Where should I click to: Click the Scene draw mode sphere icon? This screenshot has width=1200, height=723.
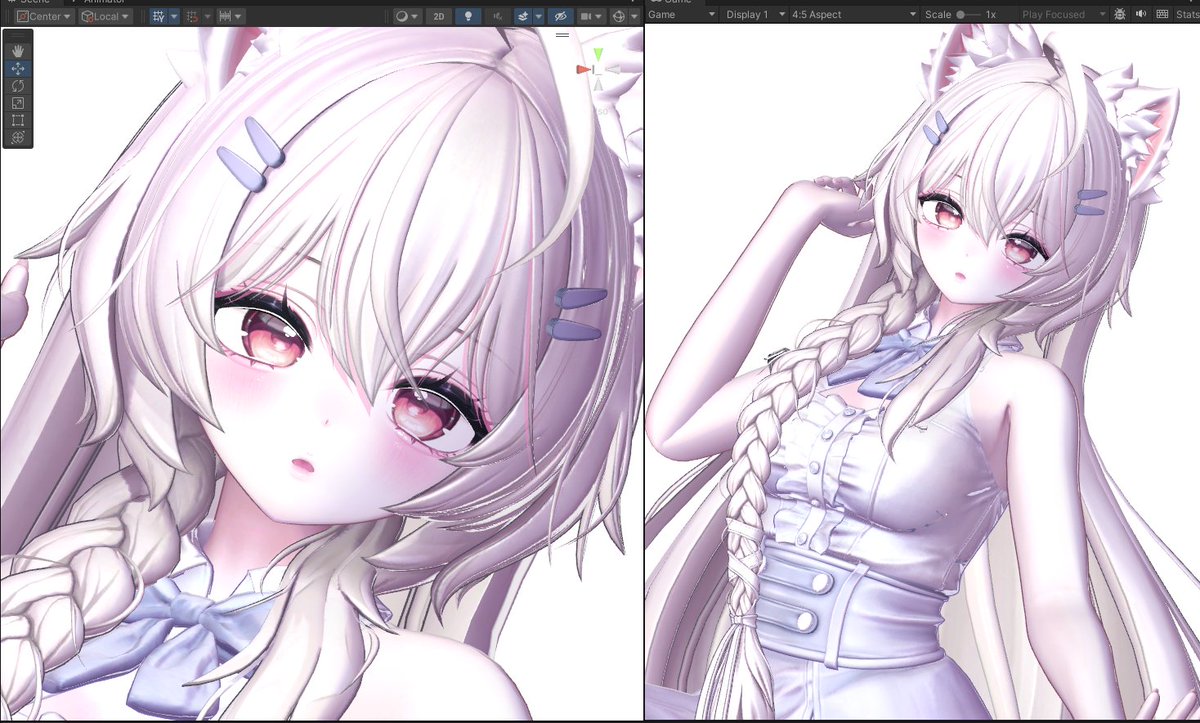pos(402,16)
